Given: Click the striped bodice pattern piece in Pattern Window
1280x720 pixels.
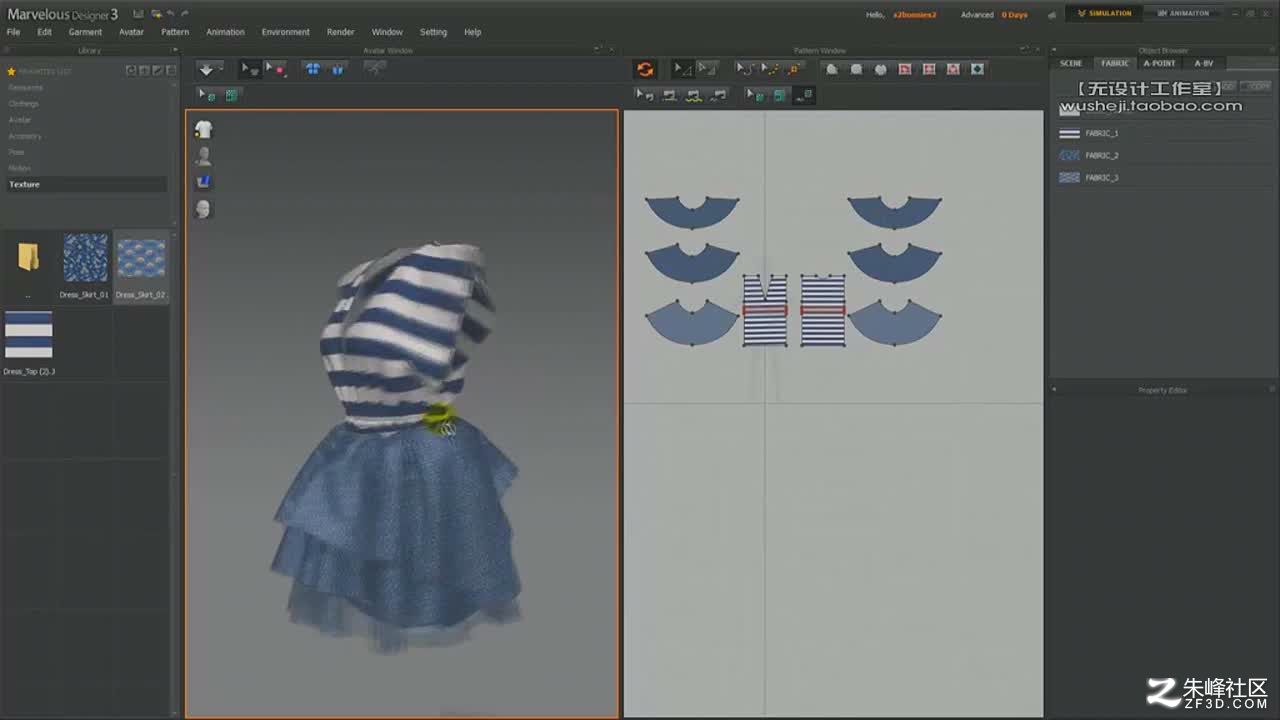Looking at the screenshot, I should pos(765,311).
